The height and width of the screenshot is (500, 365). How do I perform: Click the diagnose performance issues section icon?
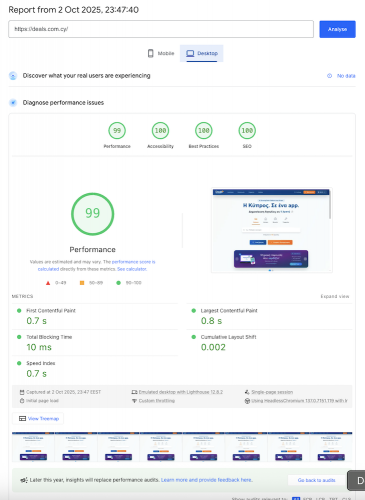click(x=13, y=103)
